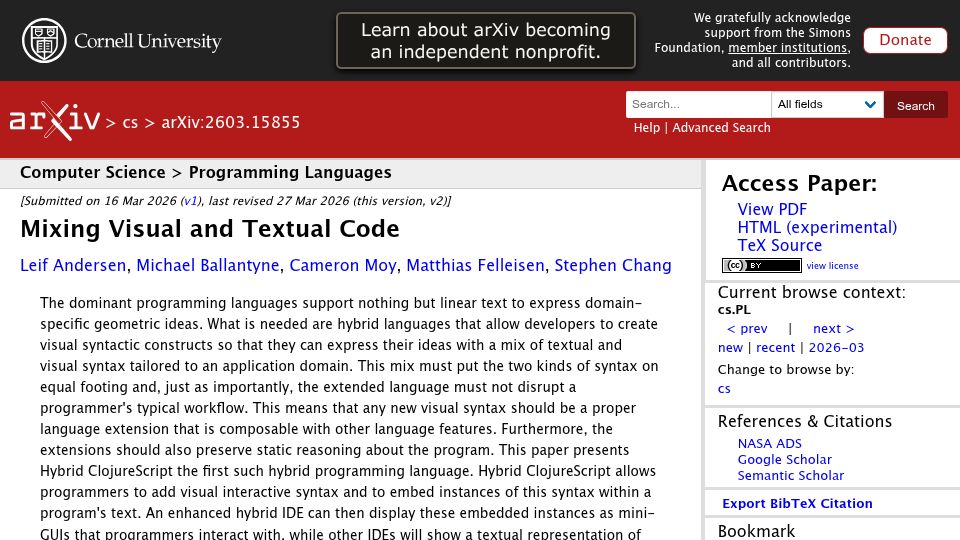Open the 2026-03 listings link
This screenshot has width=960, height=540.
point(836,348)
